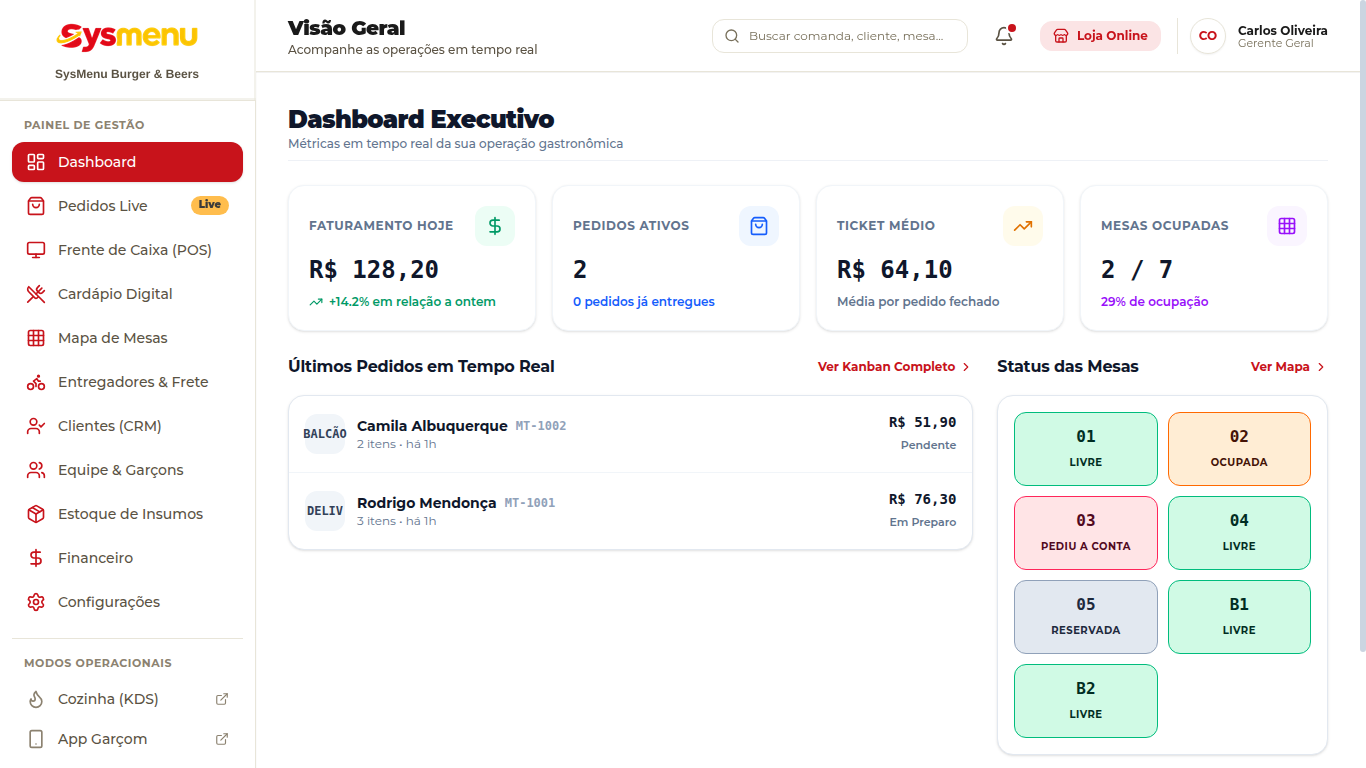1366x768 pixels.
Task: Open Configurações
Action: pos(127,602)
